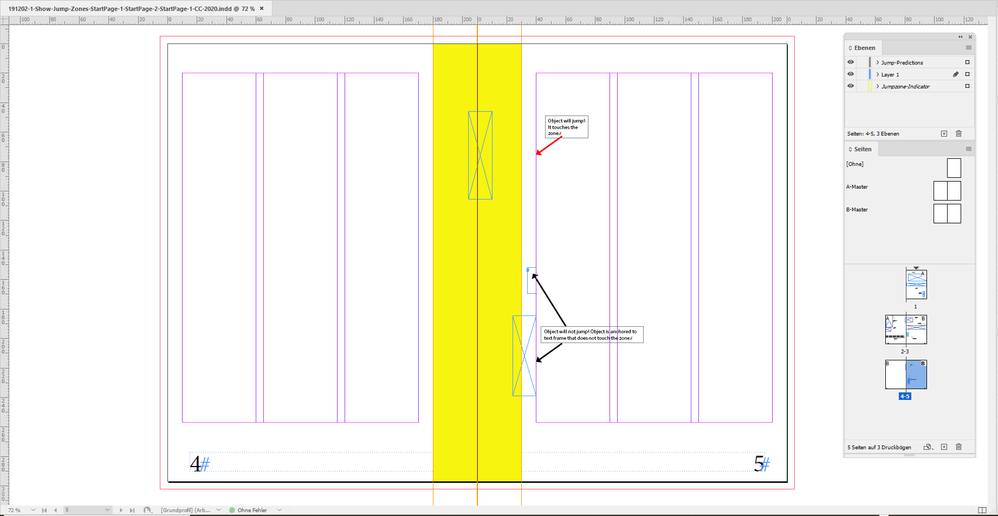Delete selected pages in Seiten panel
This screenshot has height=516, width=998.
tap(959, 447)
